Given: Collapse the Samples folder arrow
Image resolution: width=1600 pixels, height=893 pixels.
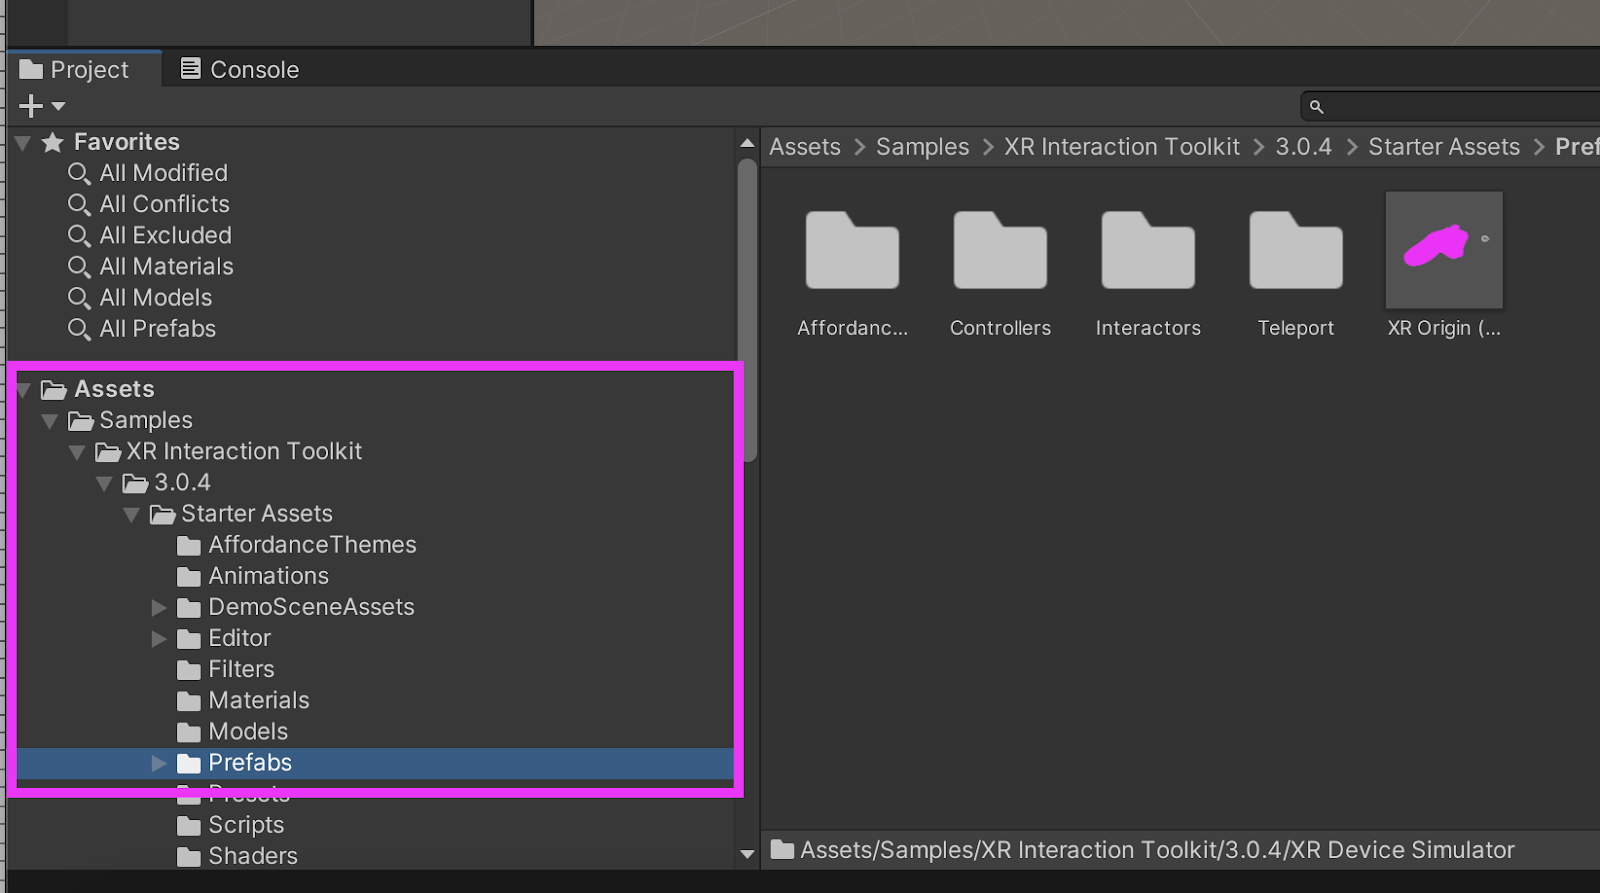Looking at the screenshot, I should [49, 421].
